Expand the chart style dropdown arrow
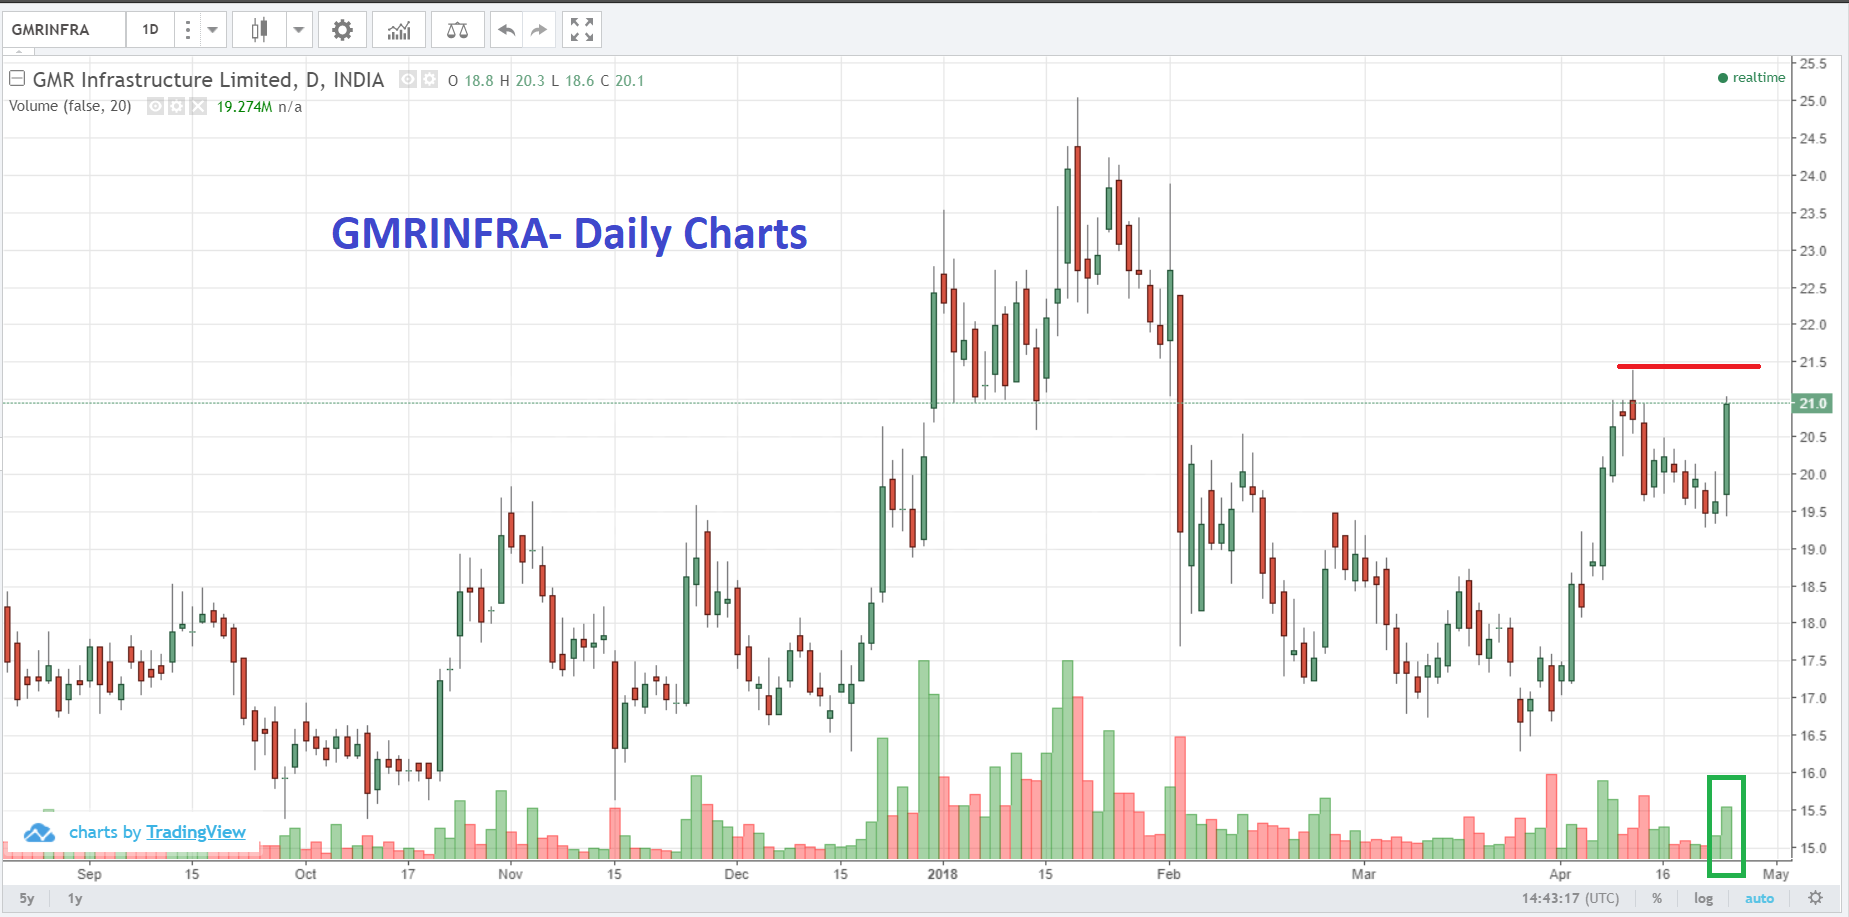This screenshot has height=917, width=1849. pos(298,30)
